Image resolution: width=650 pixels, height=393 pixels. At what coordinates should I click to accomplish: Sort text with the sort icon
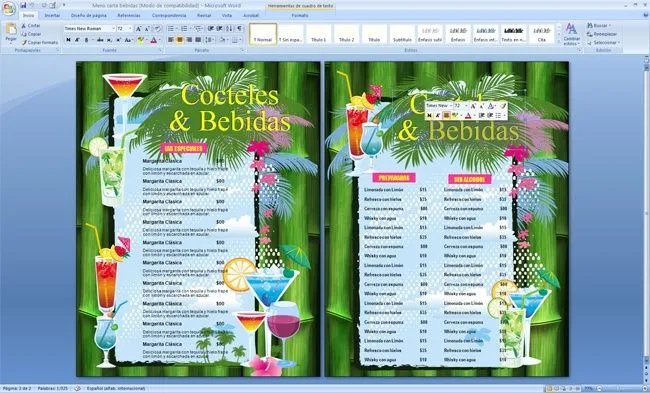pyautogui.click(x=229, y=29)
